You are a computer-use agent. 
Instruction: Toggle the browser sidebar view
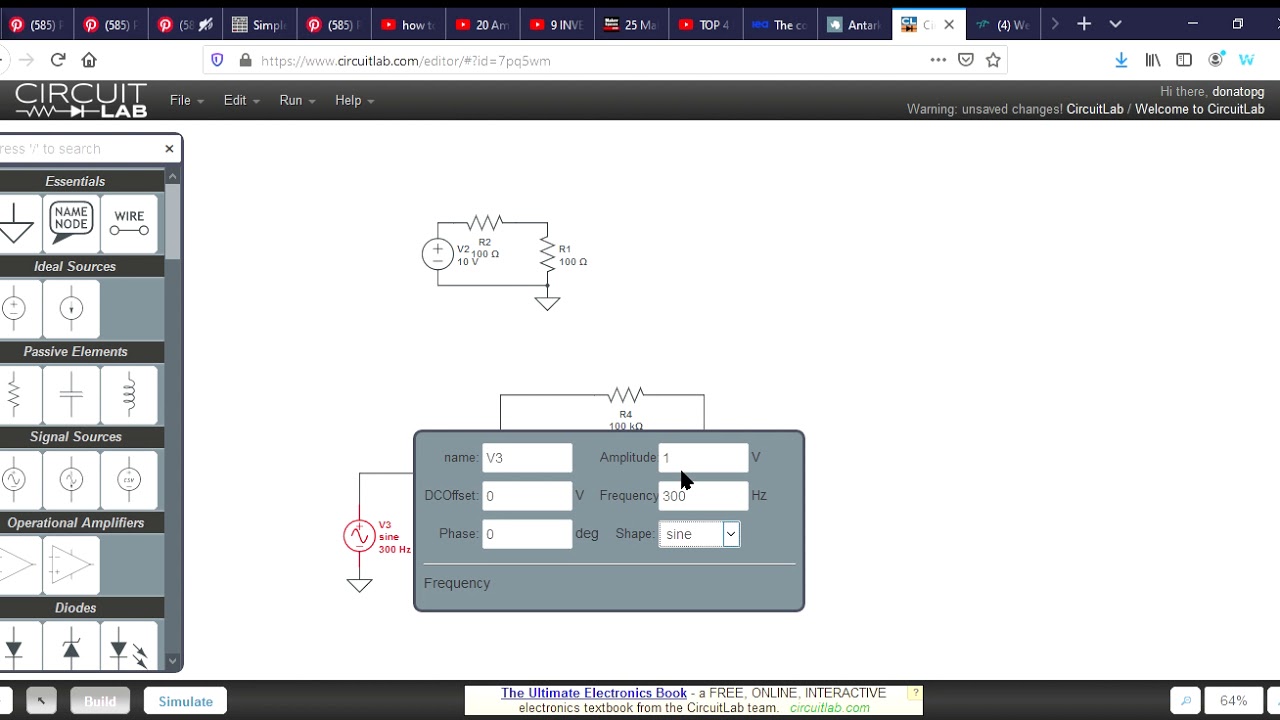pos(1184,60)
